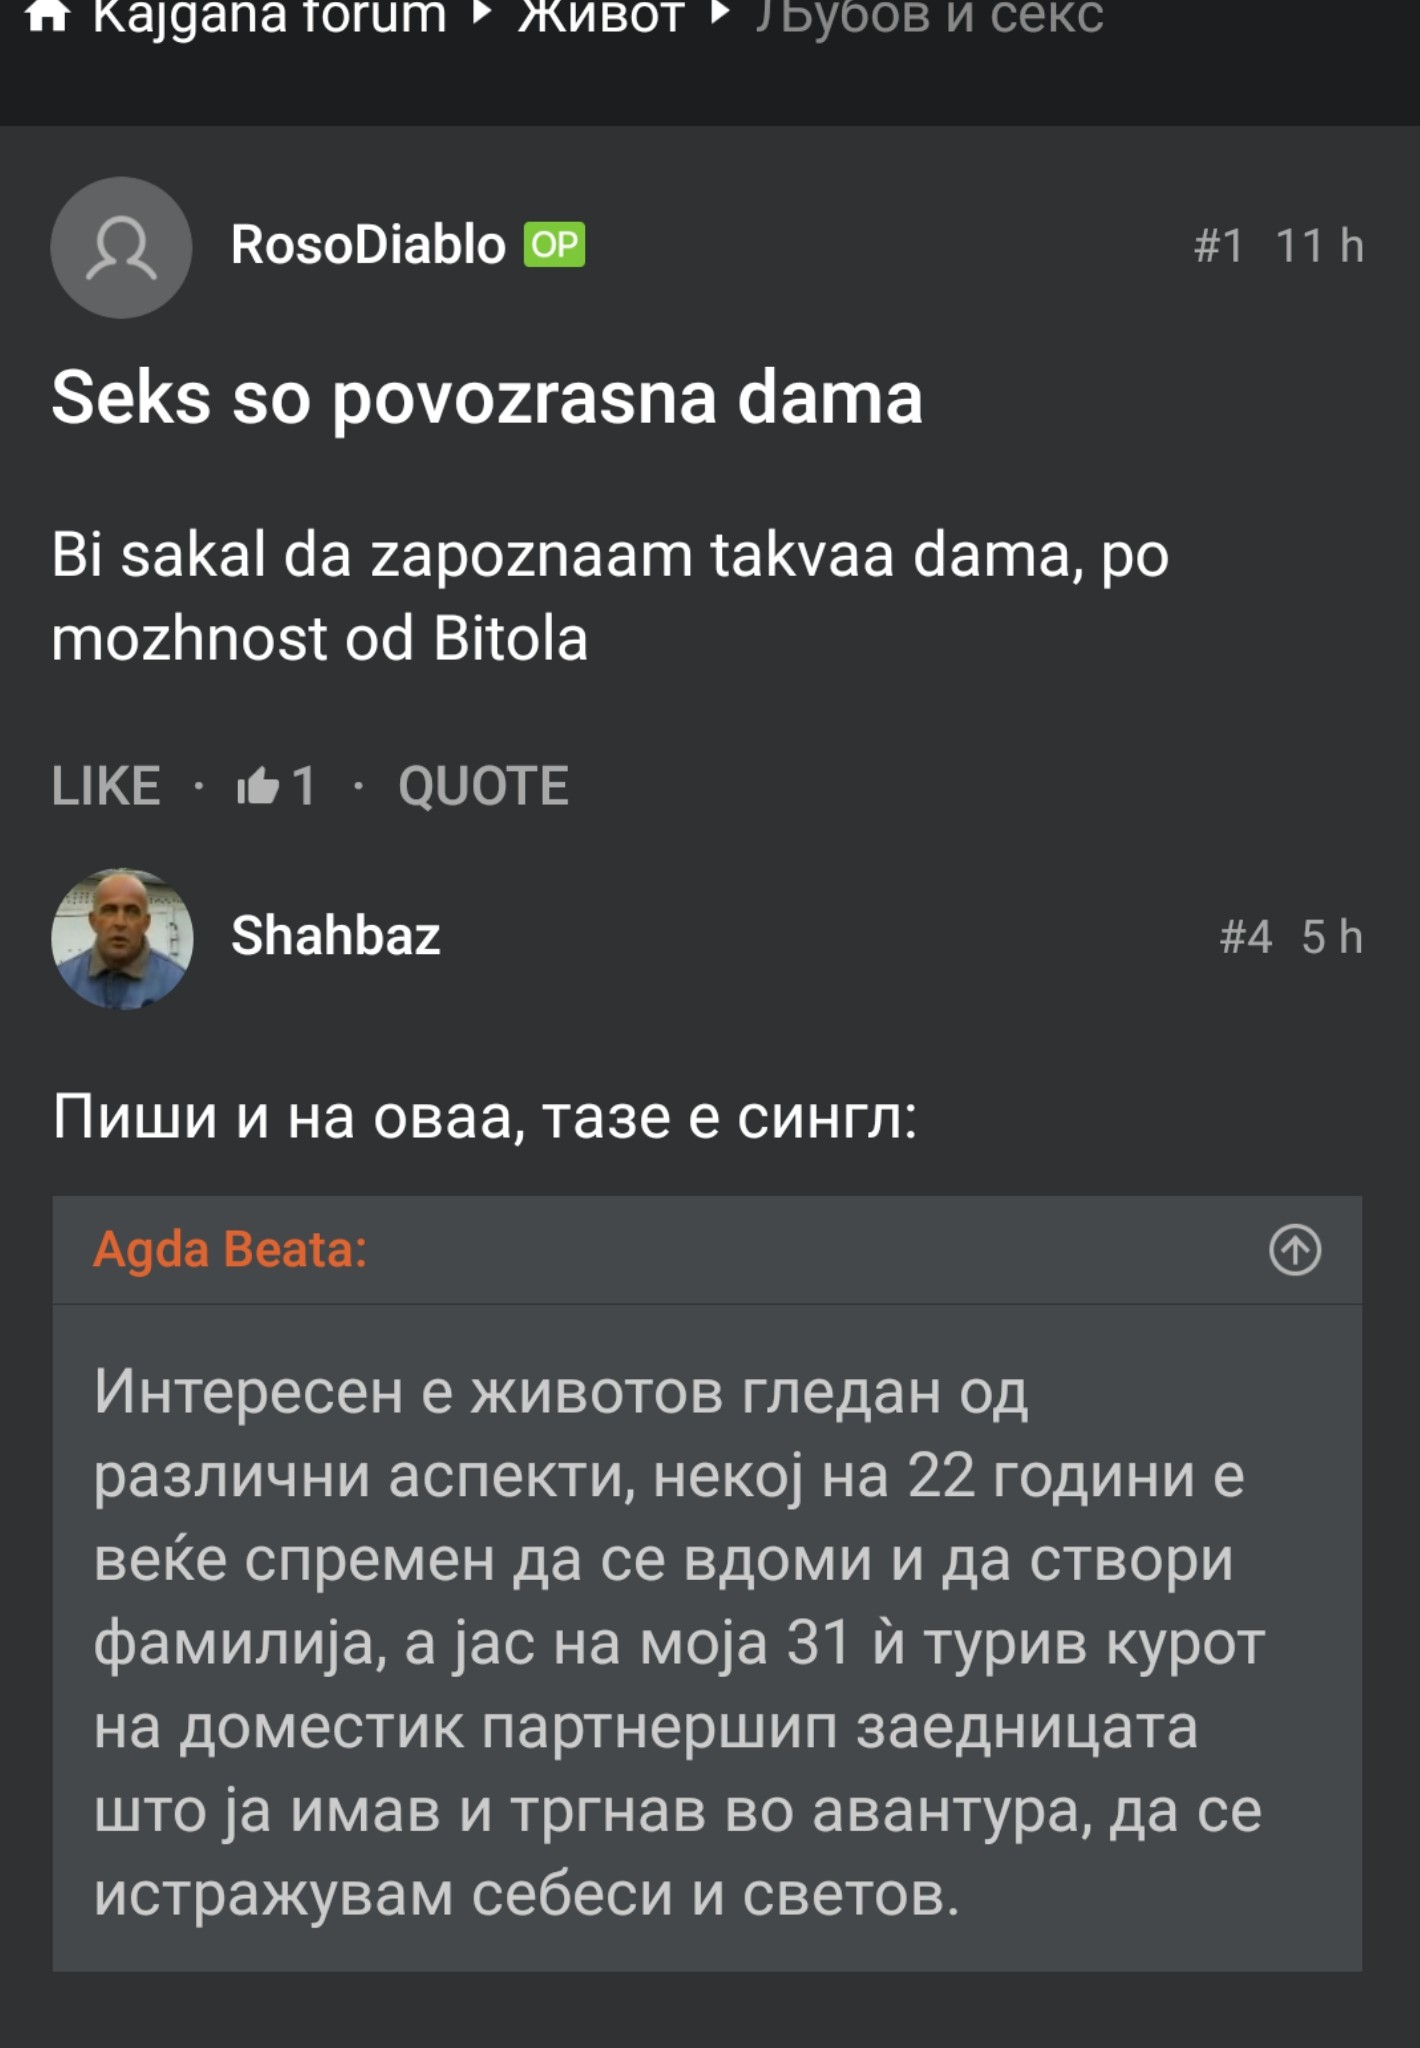Open the RosoDiablo username profile

(x=368, y=245)
